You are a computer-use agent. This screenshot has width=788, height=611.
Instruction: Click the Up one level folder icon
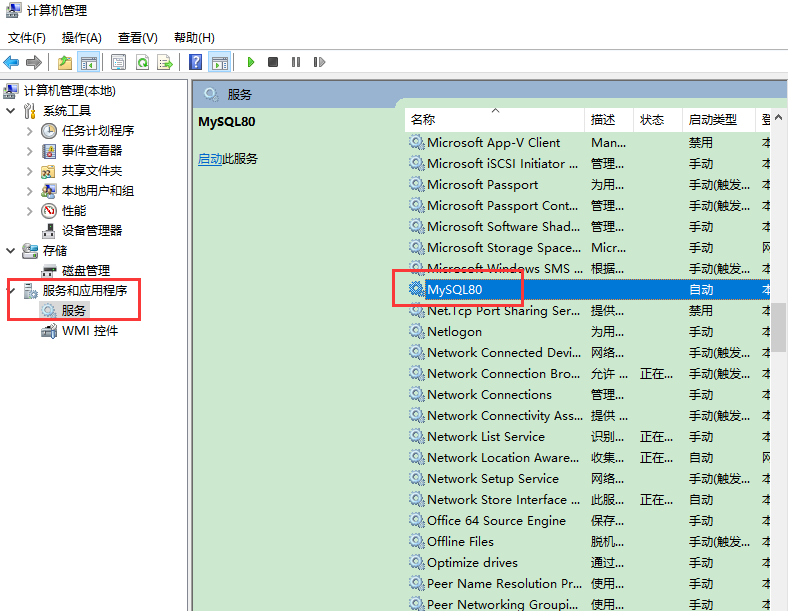[x=65, y=62]
